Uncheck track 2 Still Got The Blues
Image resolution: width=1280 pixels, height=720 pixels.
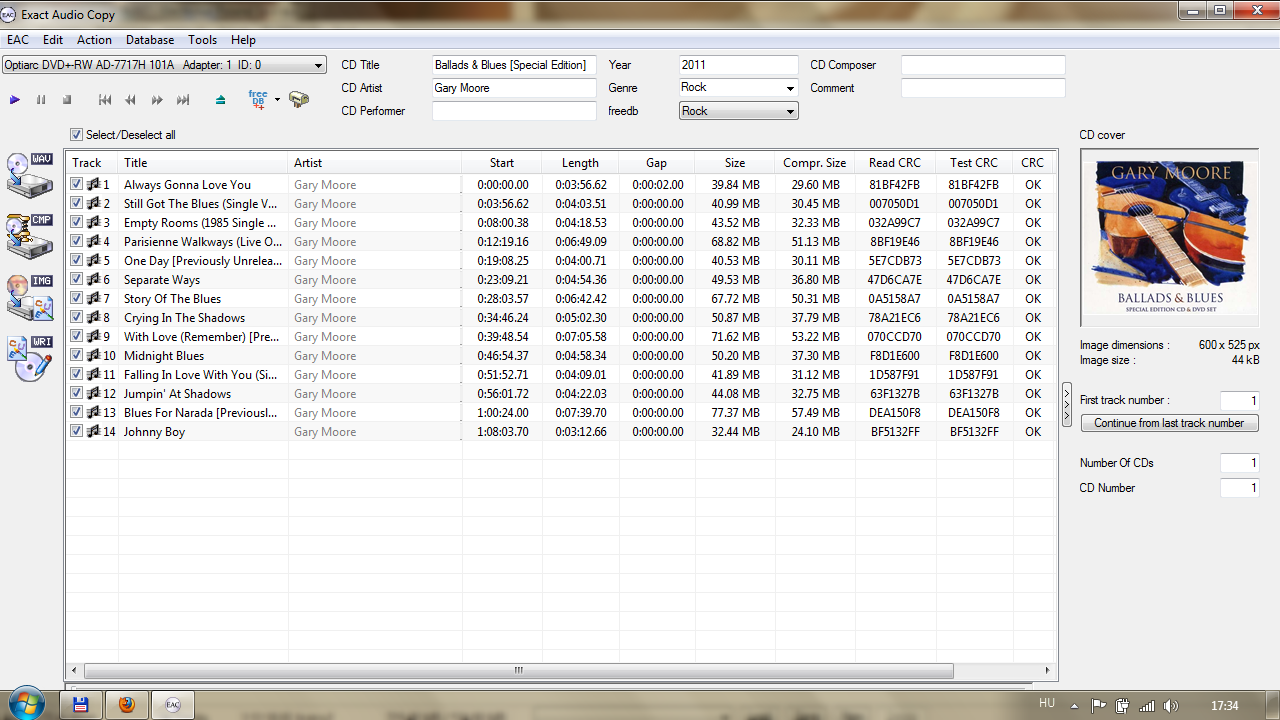click(77, 204)
